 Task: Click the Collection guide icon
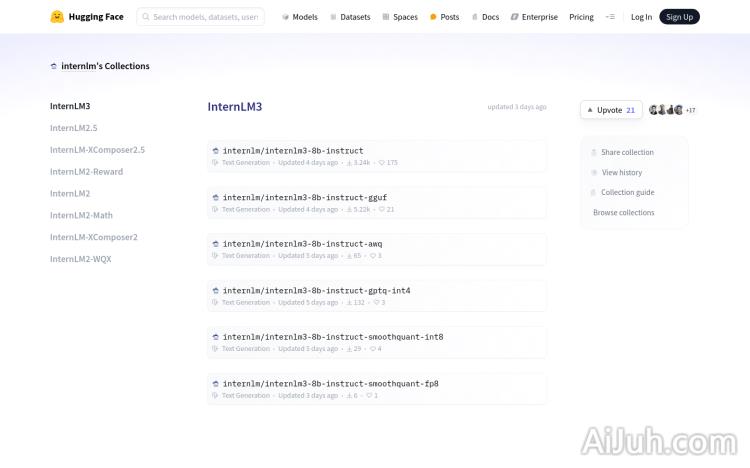click(594, 193)
